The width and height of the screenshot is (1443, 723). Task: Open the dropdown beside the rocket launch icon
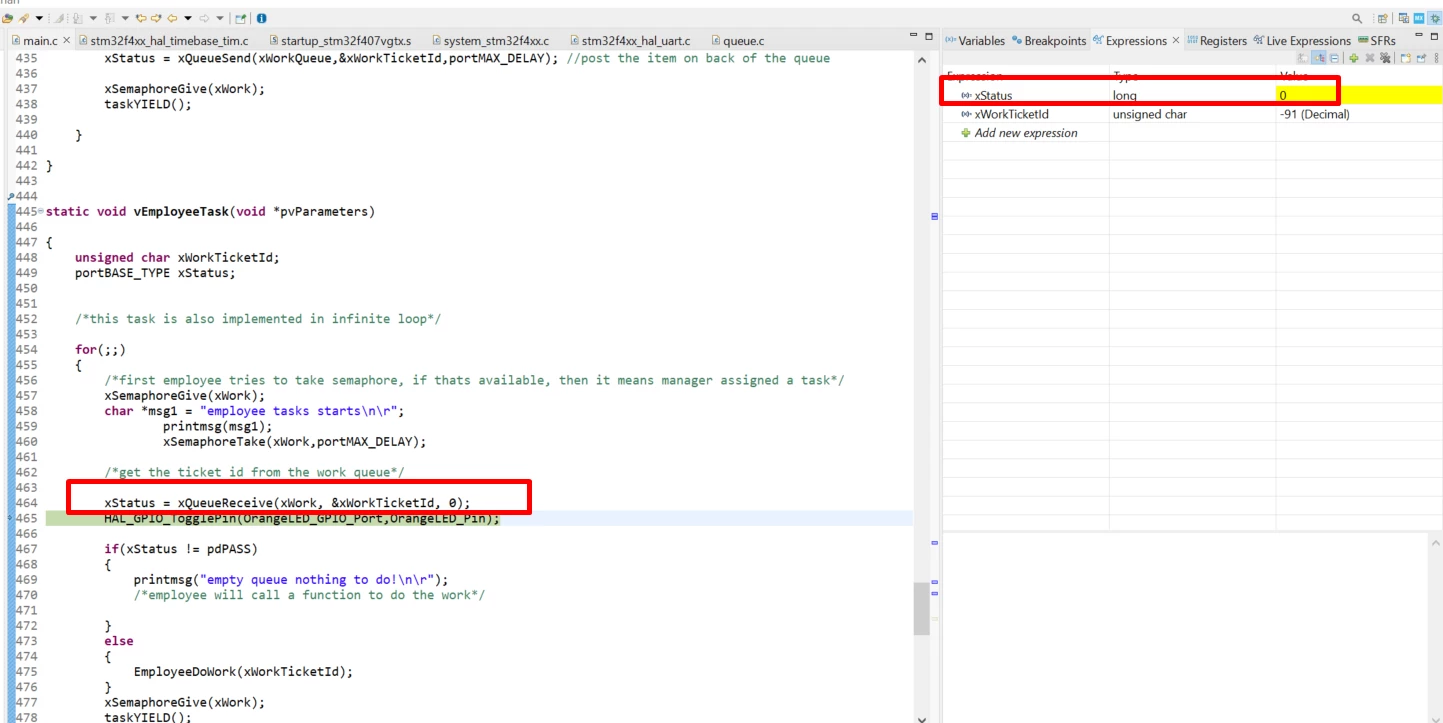point(39,18)
